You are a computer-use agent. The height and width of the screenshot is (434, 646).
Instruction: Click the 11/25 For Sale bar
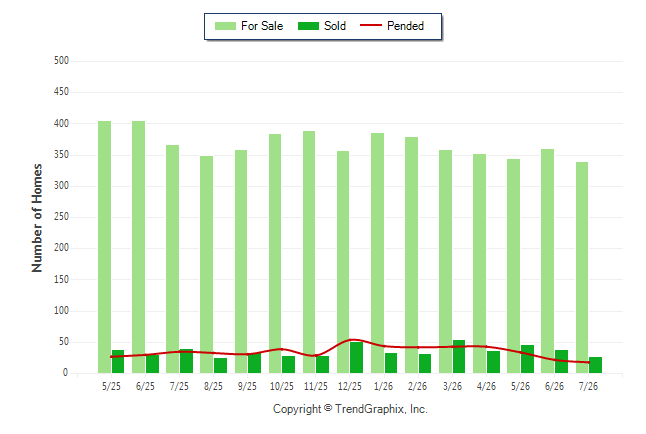pos(309,252)
